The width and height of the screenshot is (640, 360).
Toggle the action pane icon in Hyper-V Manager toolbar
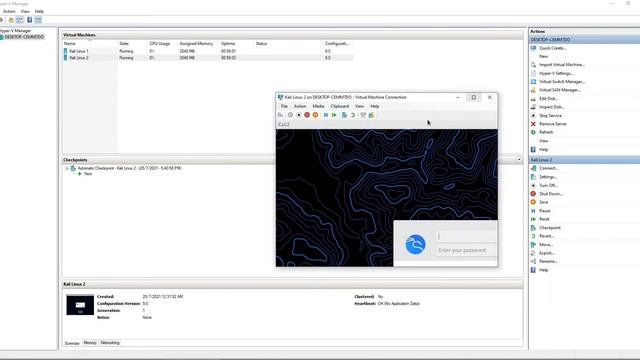tap(38, 20)
